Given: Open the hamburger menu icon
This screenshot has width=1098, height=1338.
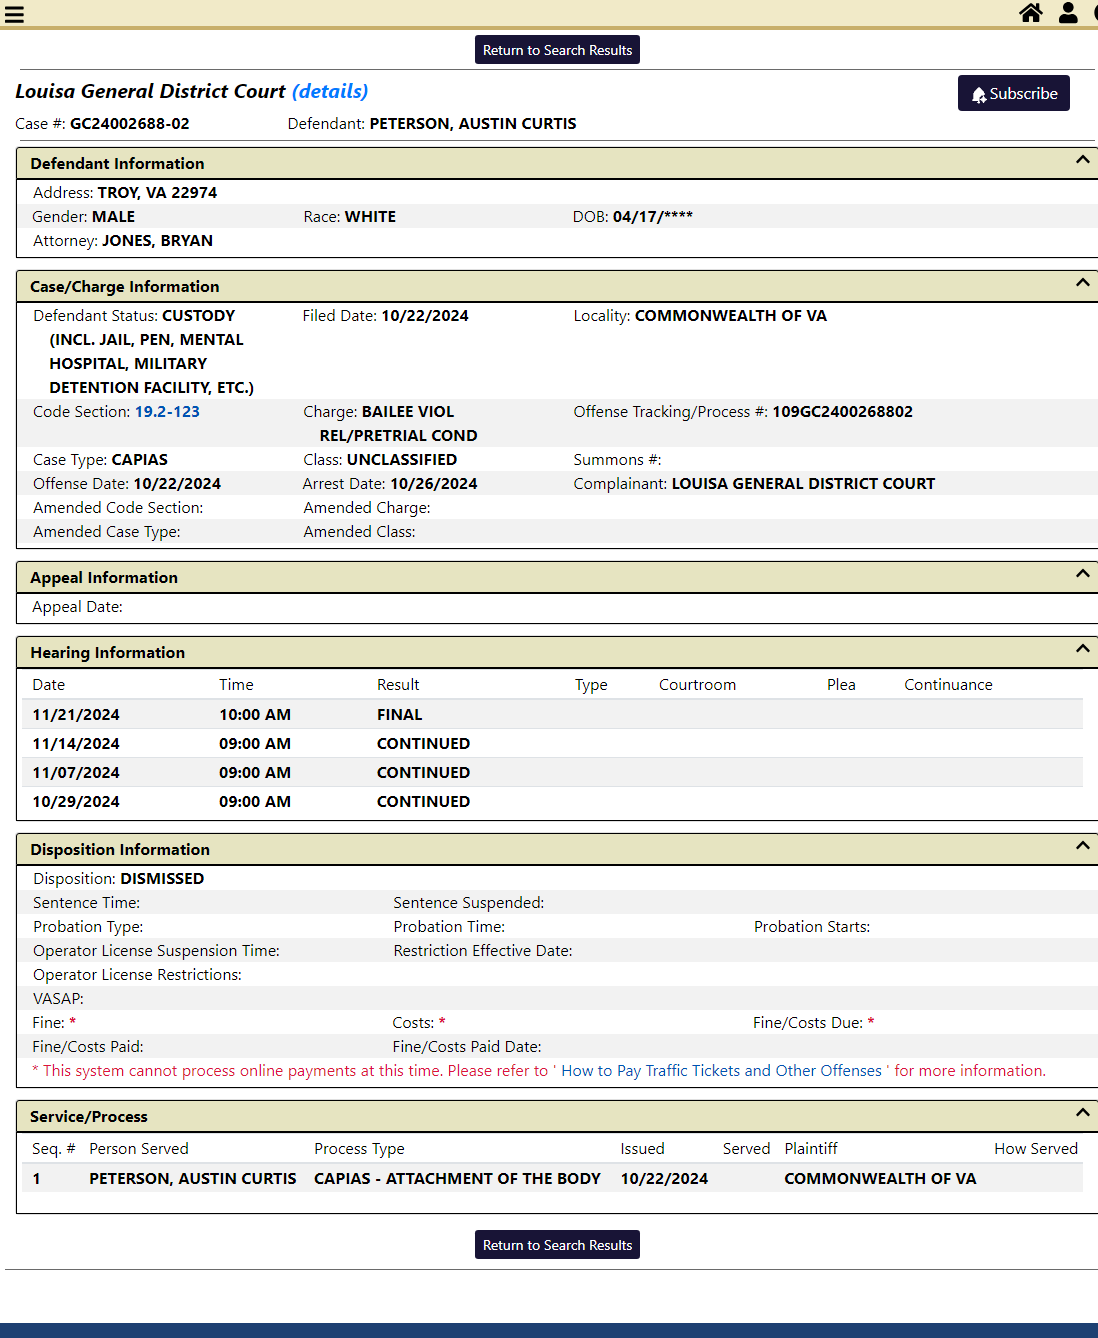Looking at the screenshot, I should [x=14, y=14].
